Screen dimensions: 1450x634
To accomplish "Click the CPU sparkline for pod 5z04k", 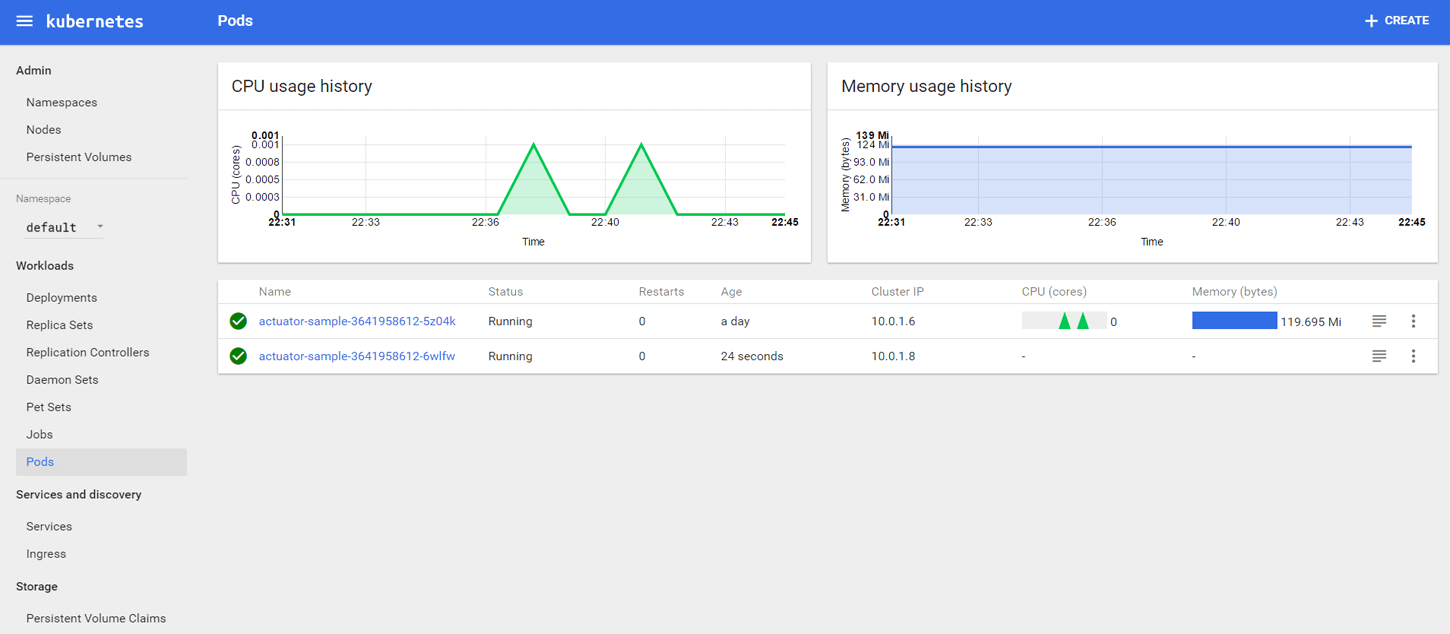I will pyautogui.click(x=1064, y=321).
